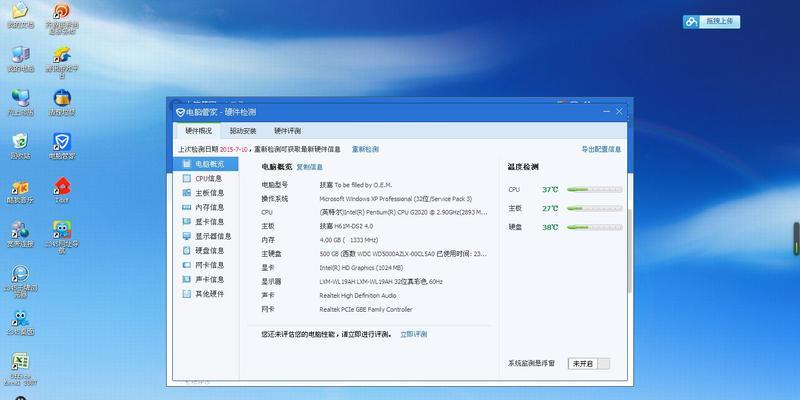This screenshot has height=400, width=800.
Task: Click the 温度检测 heading
Action: 523,167
